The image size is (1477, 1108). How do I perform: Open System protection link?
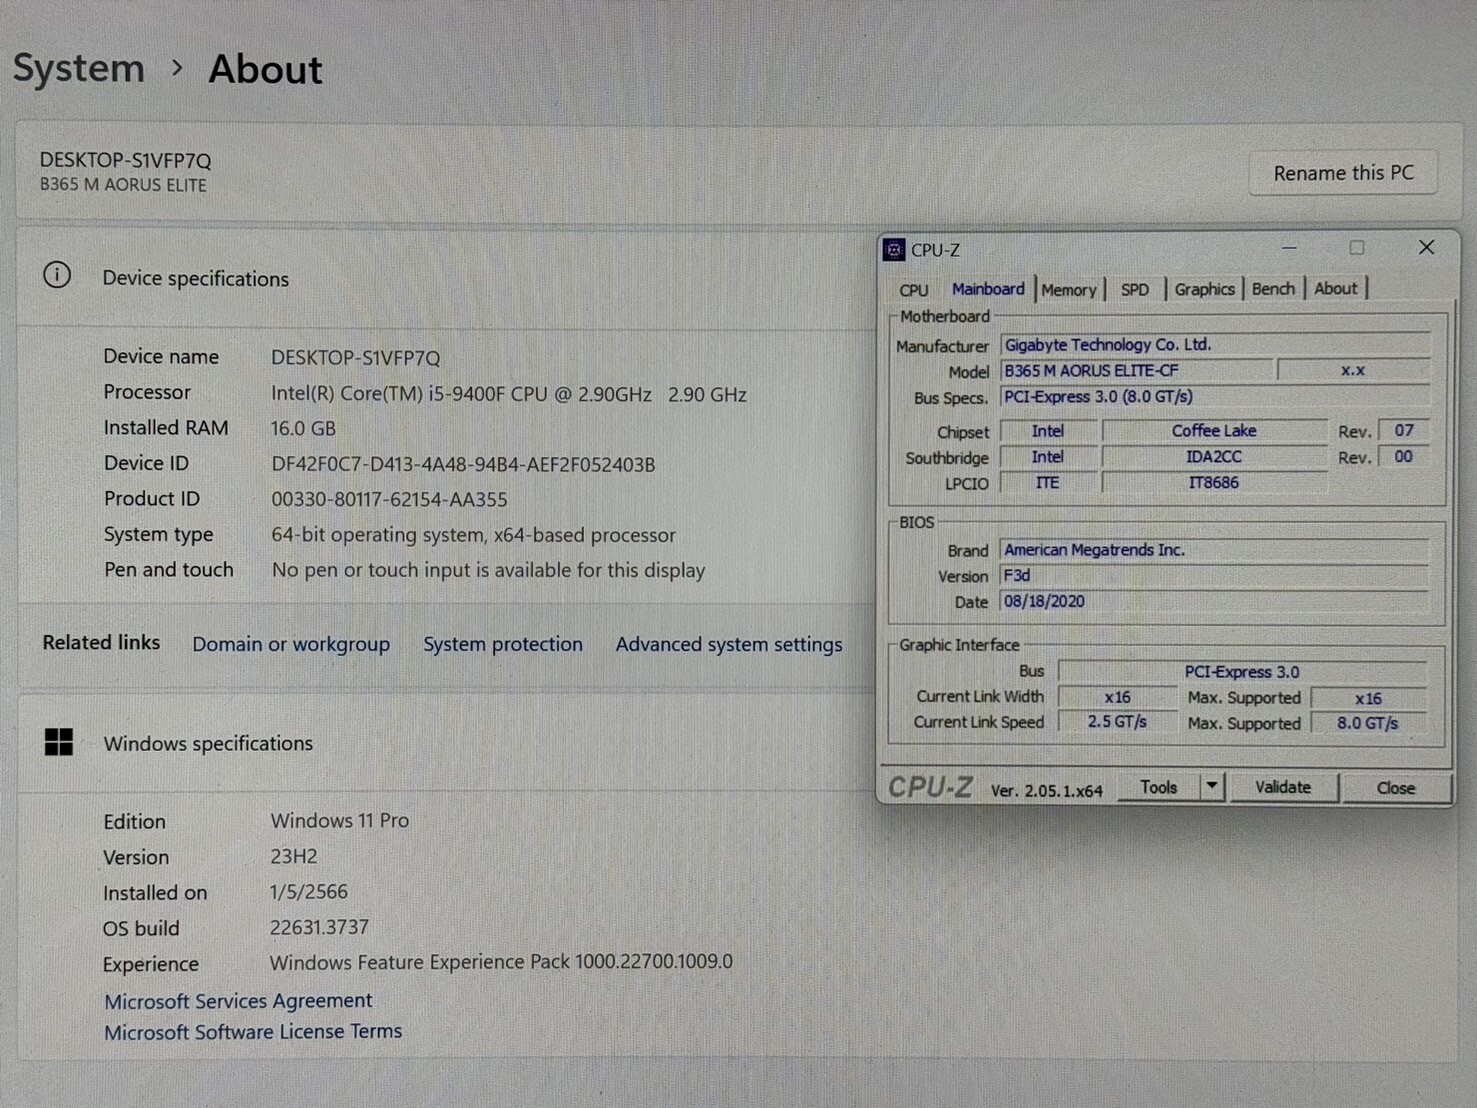[x=503, y=644]
